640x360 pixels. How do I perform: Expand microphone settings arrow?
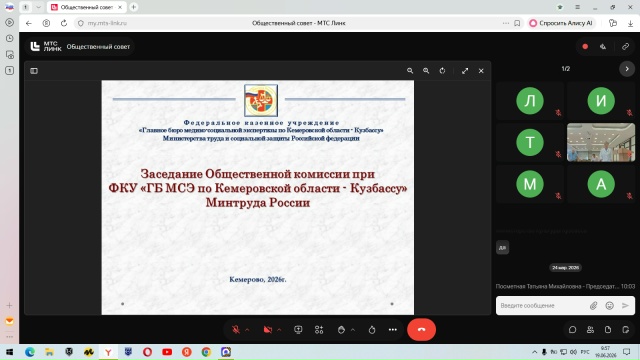coord(247,329)
